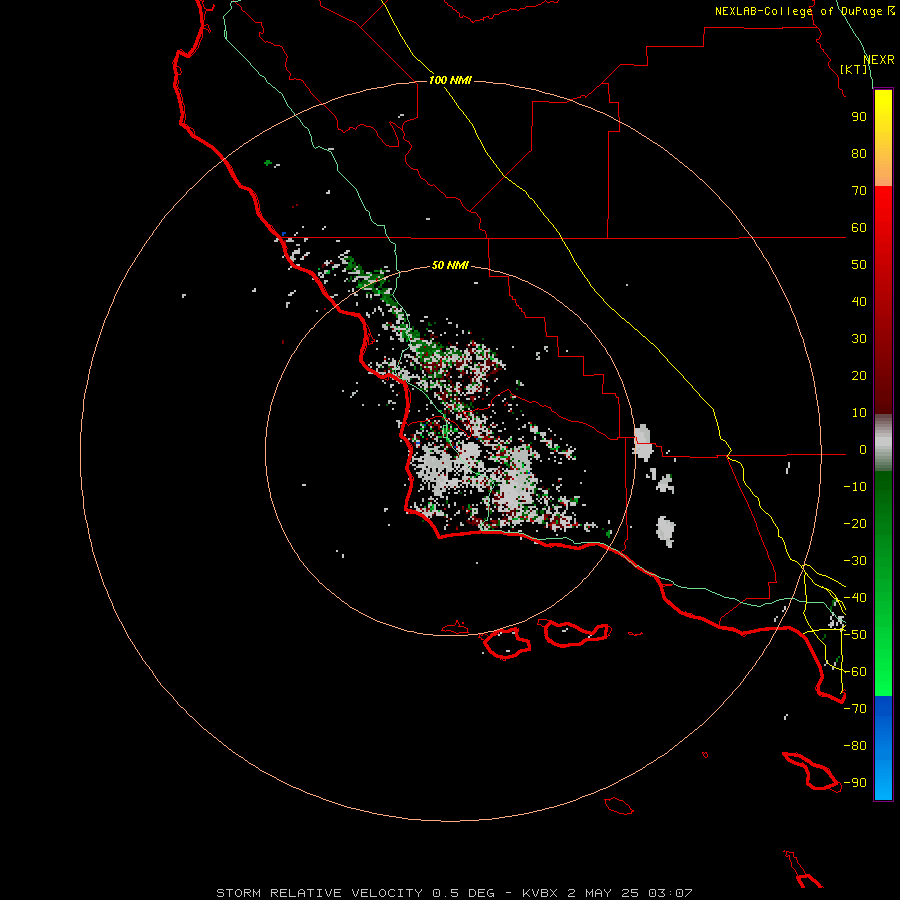The image size is (900, 900).
Task: Click the STORM RELATIVE VELOCITY caption text
Action: (x=319, y=893)
